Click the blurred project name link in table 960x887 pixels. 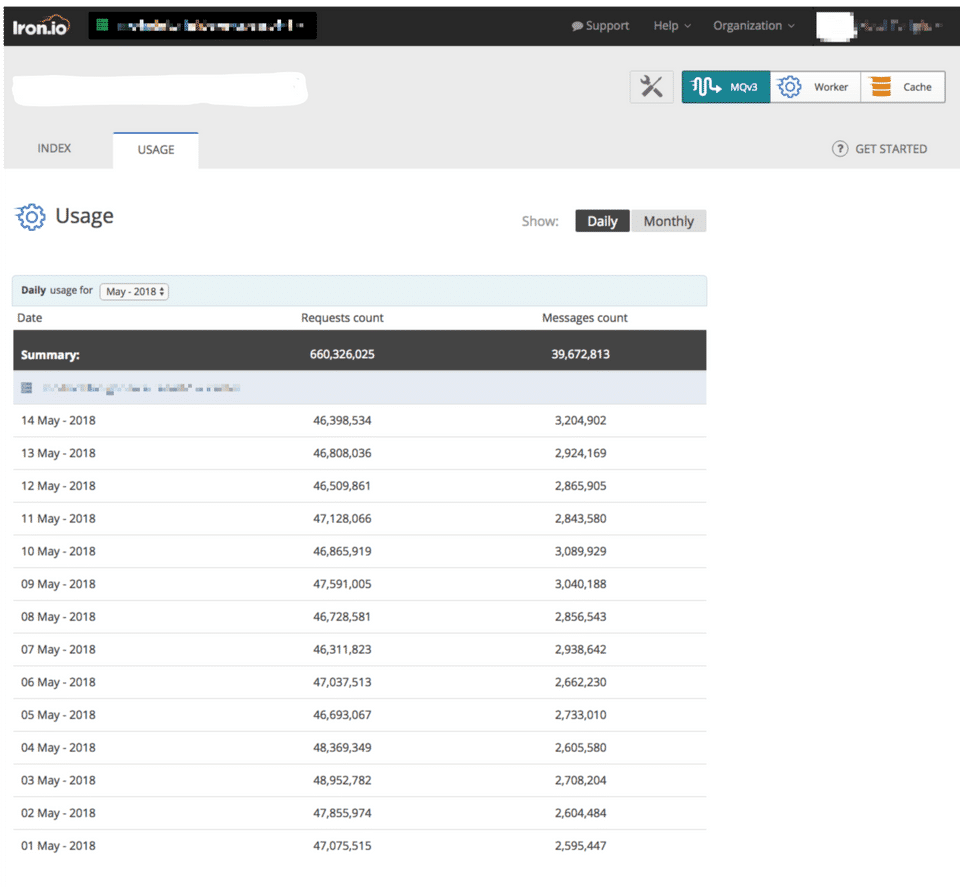pyautogui.click(x=141, y=388)
